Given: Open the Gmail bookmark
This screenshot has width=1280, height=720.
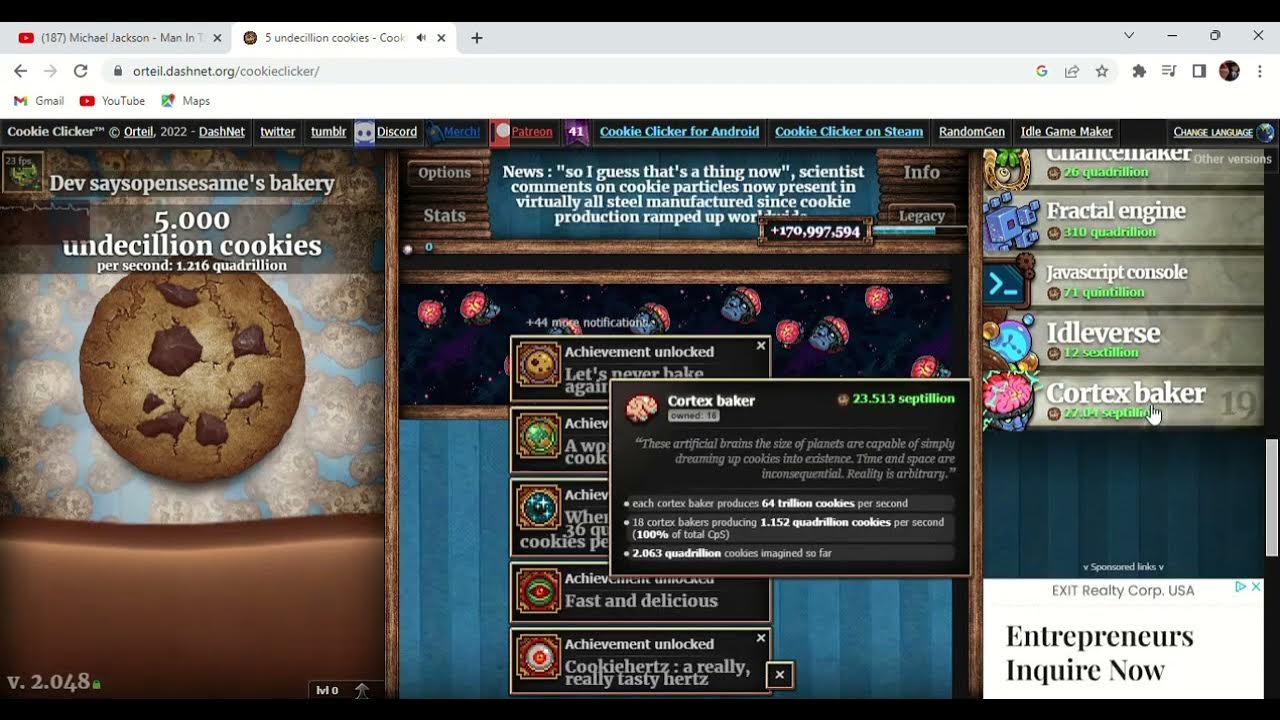Looking at the screenshot, I should click(x=39, y=101).
